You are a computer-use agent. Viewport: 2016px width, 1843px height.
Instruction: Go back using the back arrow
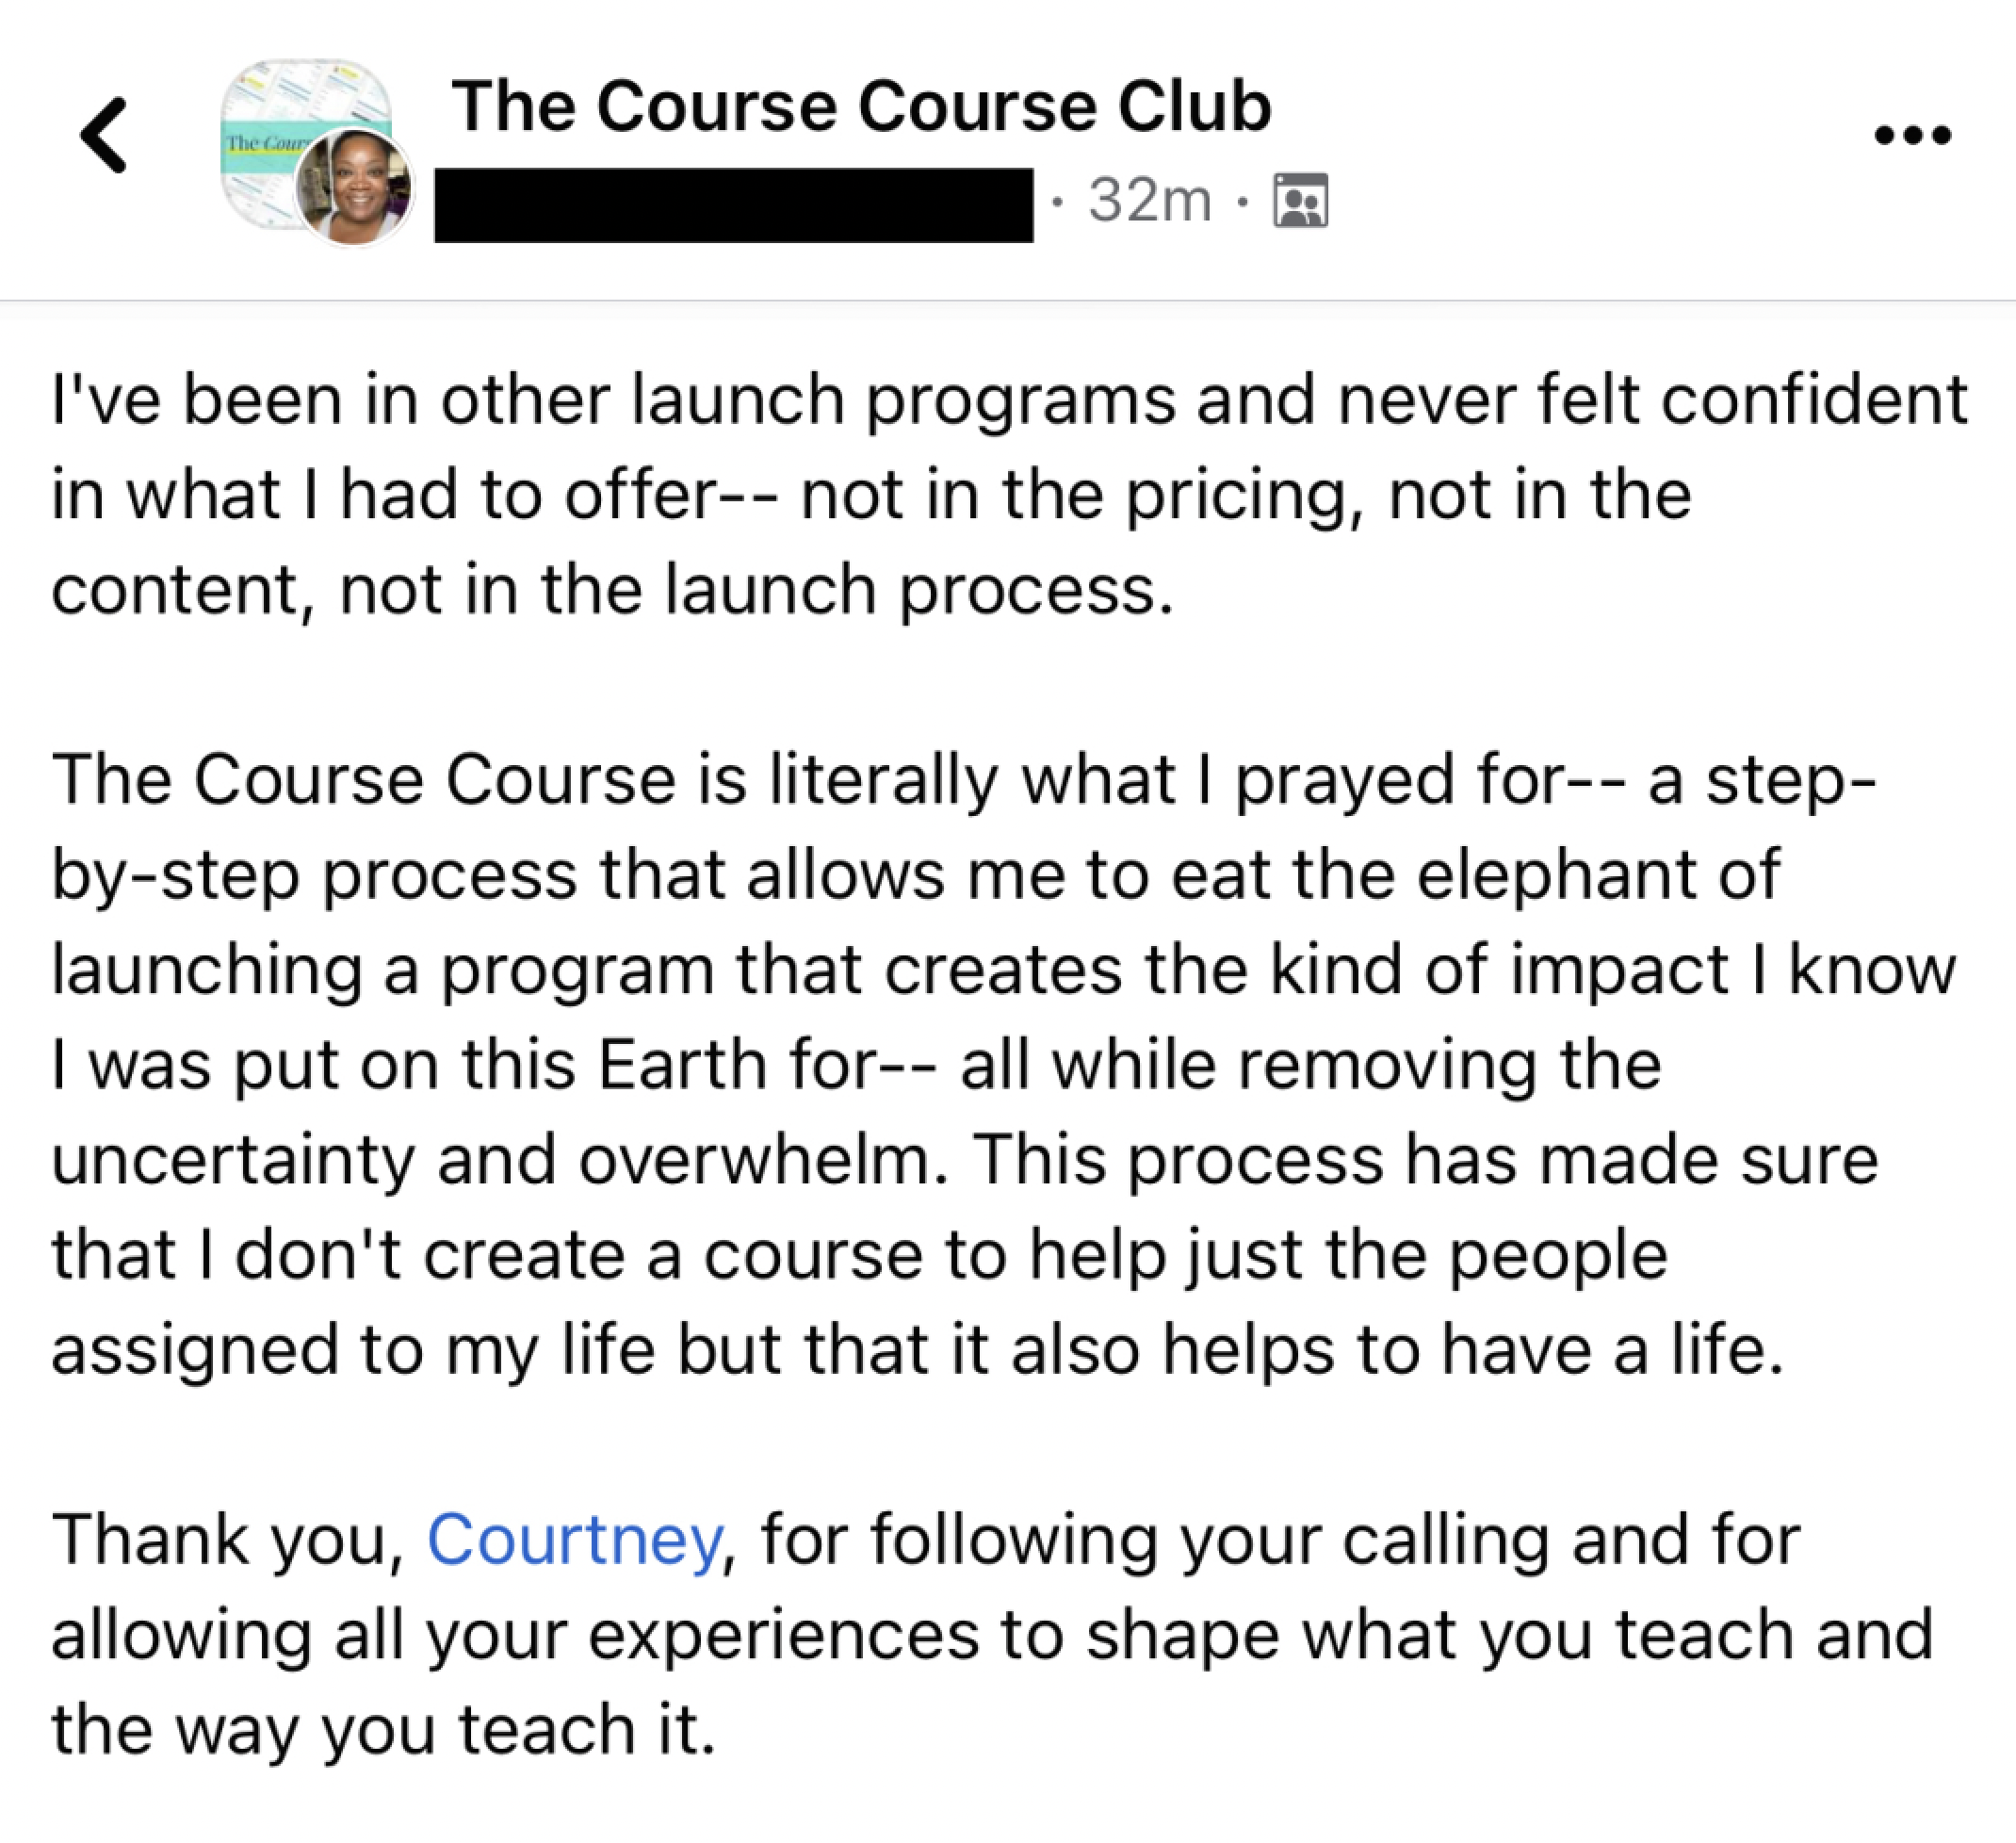[104, 135]
